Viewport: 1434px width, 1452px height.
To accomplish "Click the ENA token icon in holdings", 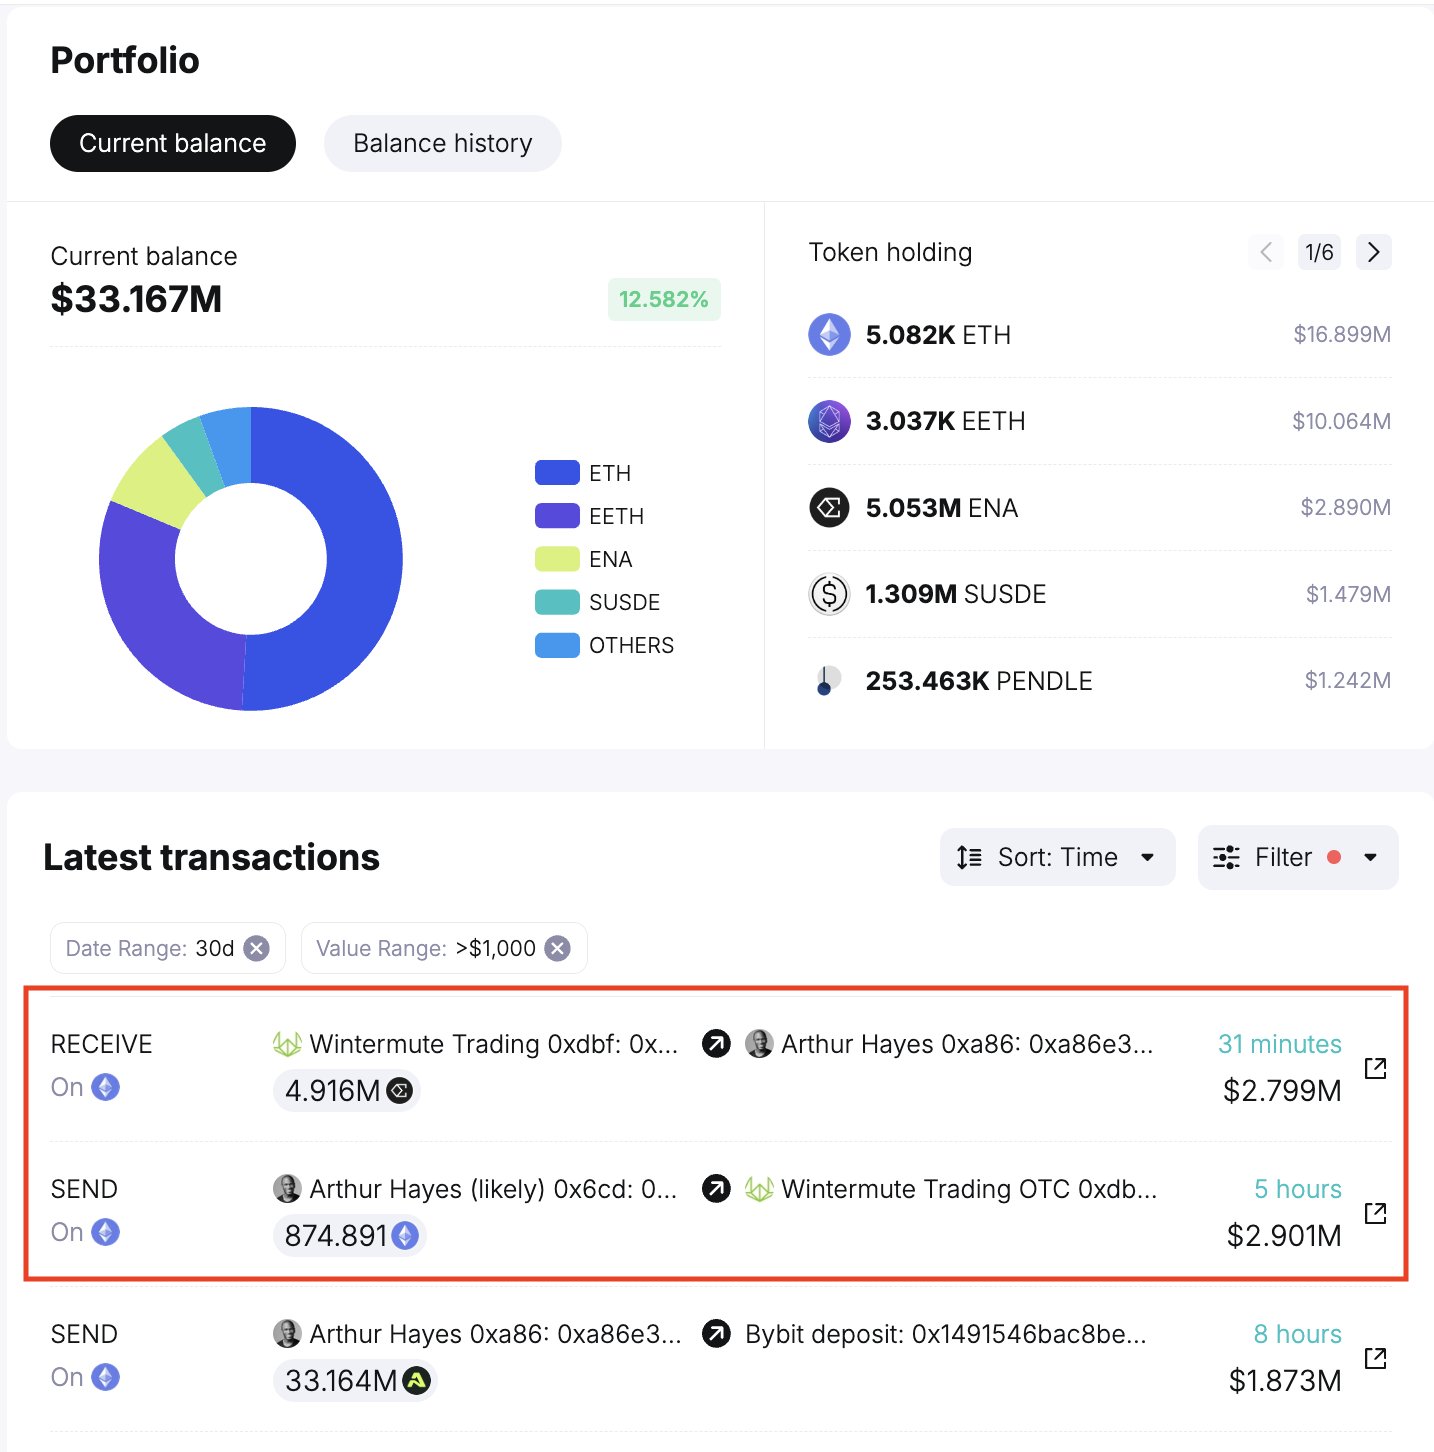I will [x=829, y=508].
